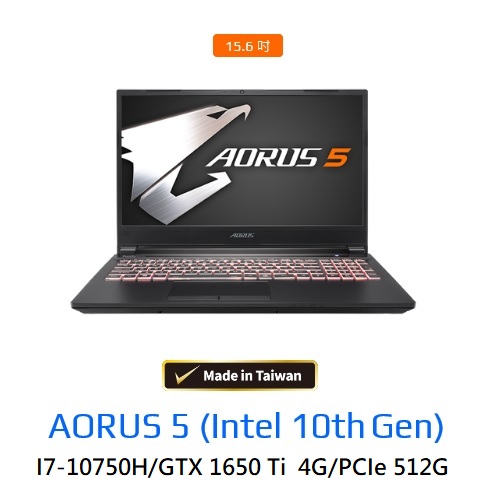Click the gold checkmark in the Taiwan badge
This screenshot has height=500, width=500.
[187, 375]
